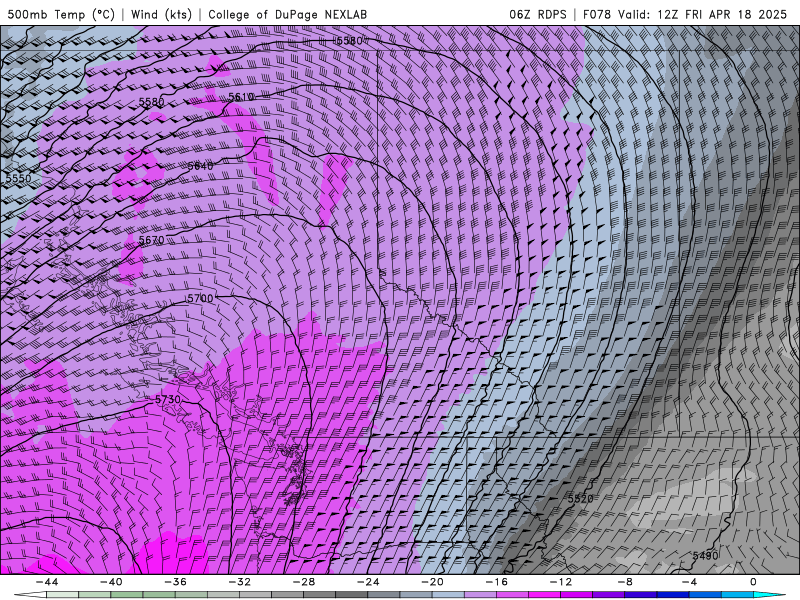Viewport: 800px width, 600px height.
Task: Click the 5490 contour label
Action: pyautogui.click(x=706, y=556)
